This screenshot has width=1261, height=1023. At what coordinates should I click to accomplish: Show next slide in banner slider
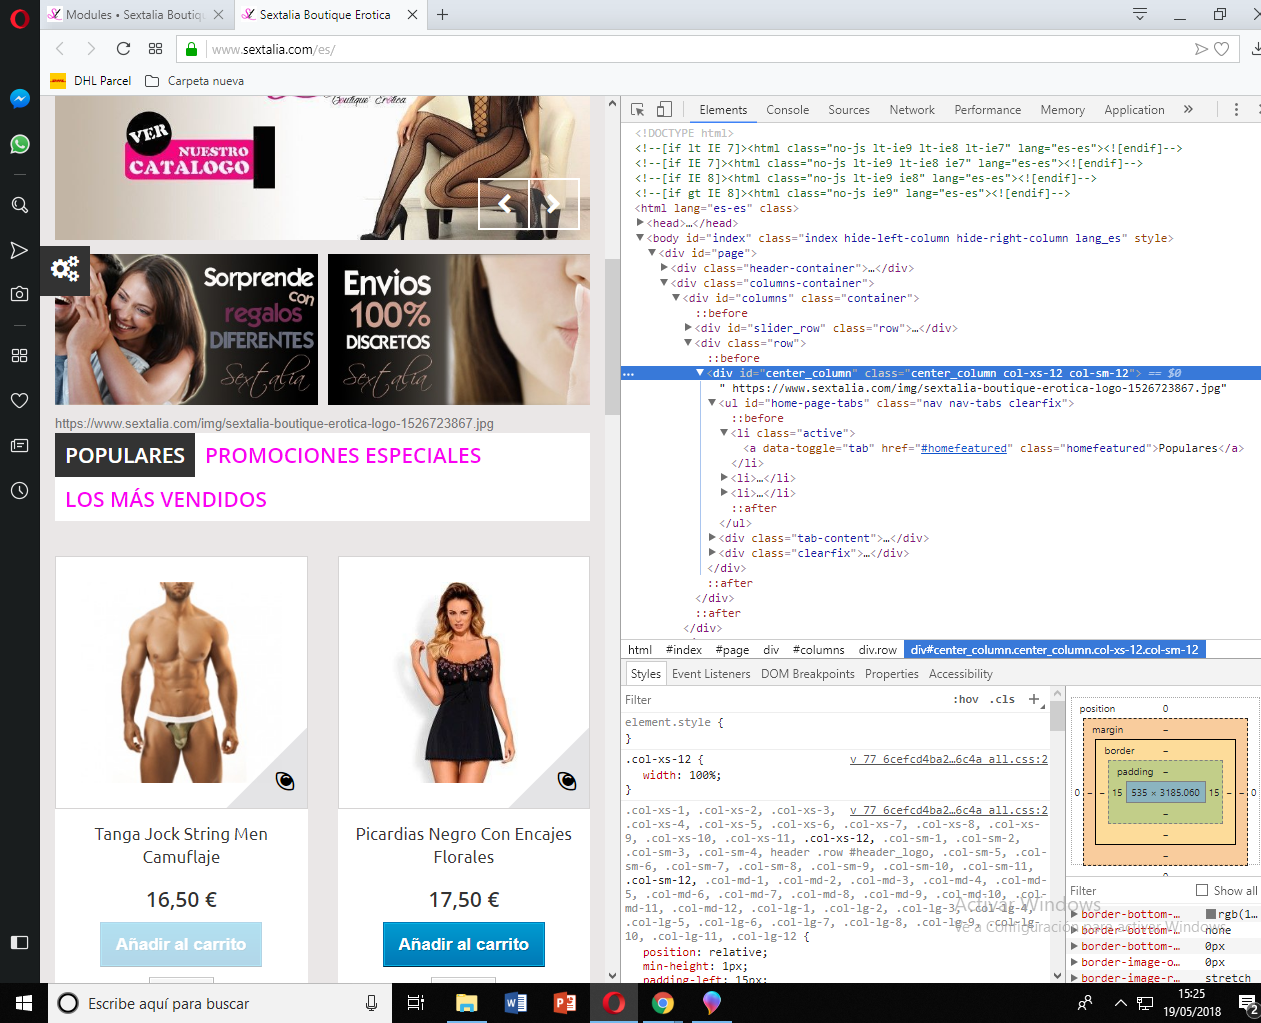(x=554, y=204)
